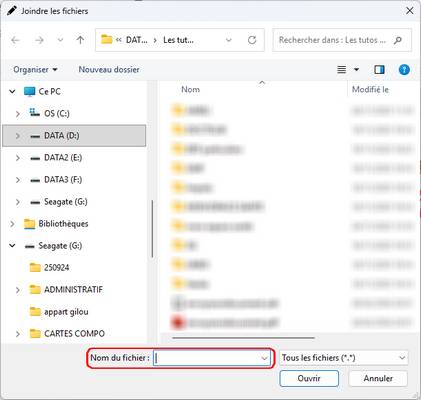Collapse the Ce PC tree node
The image size is (421, 400).
(x=12, y=91)
